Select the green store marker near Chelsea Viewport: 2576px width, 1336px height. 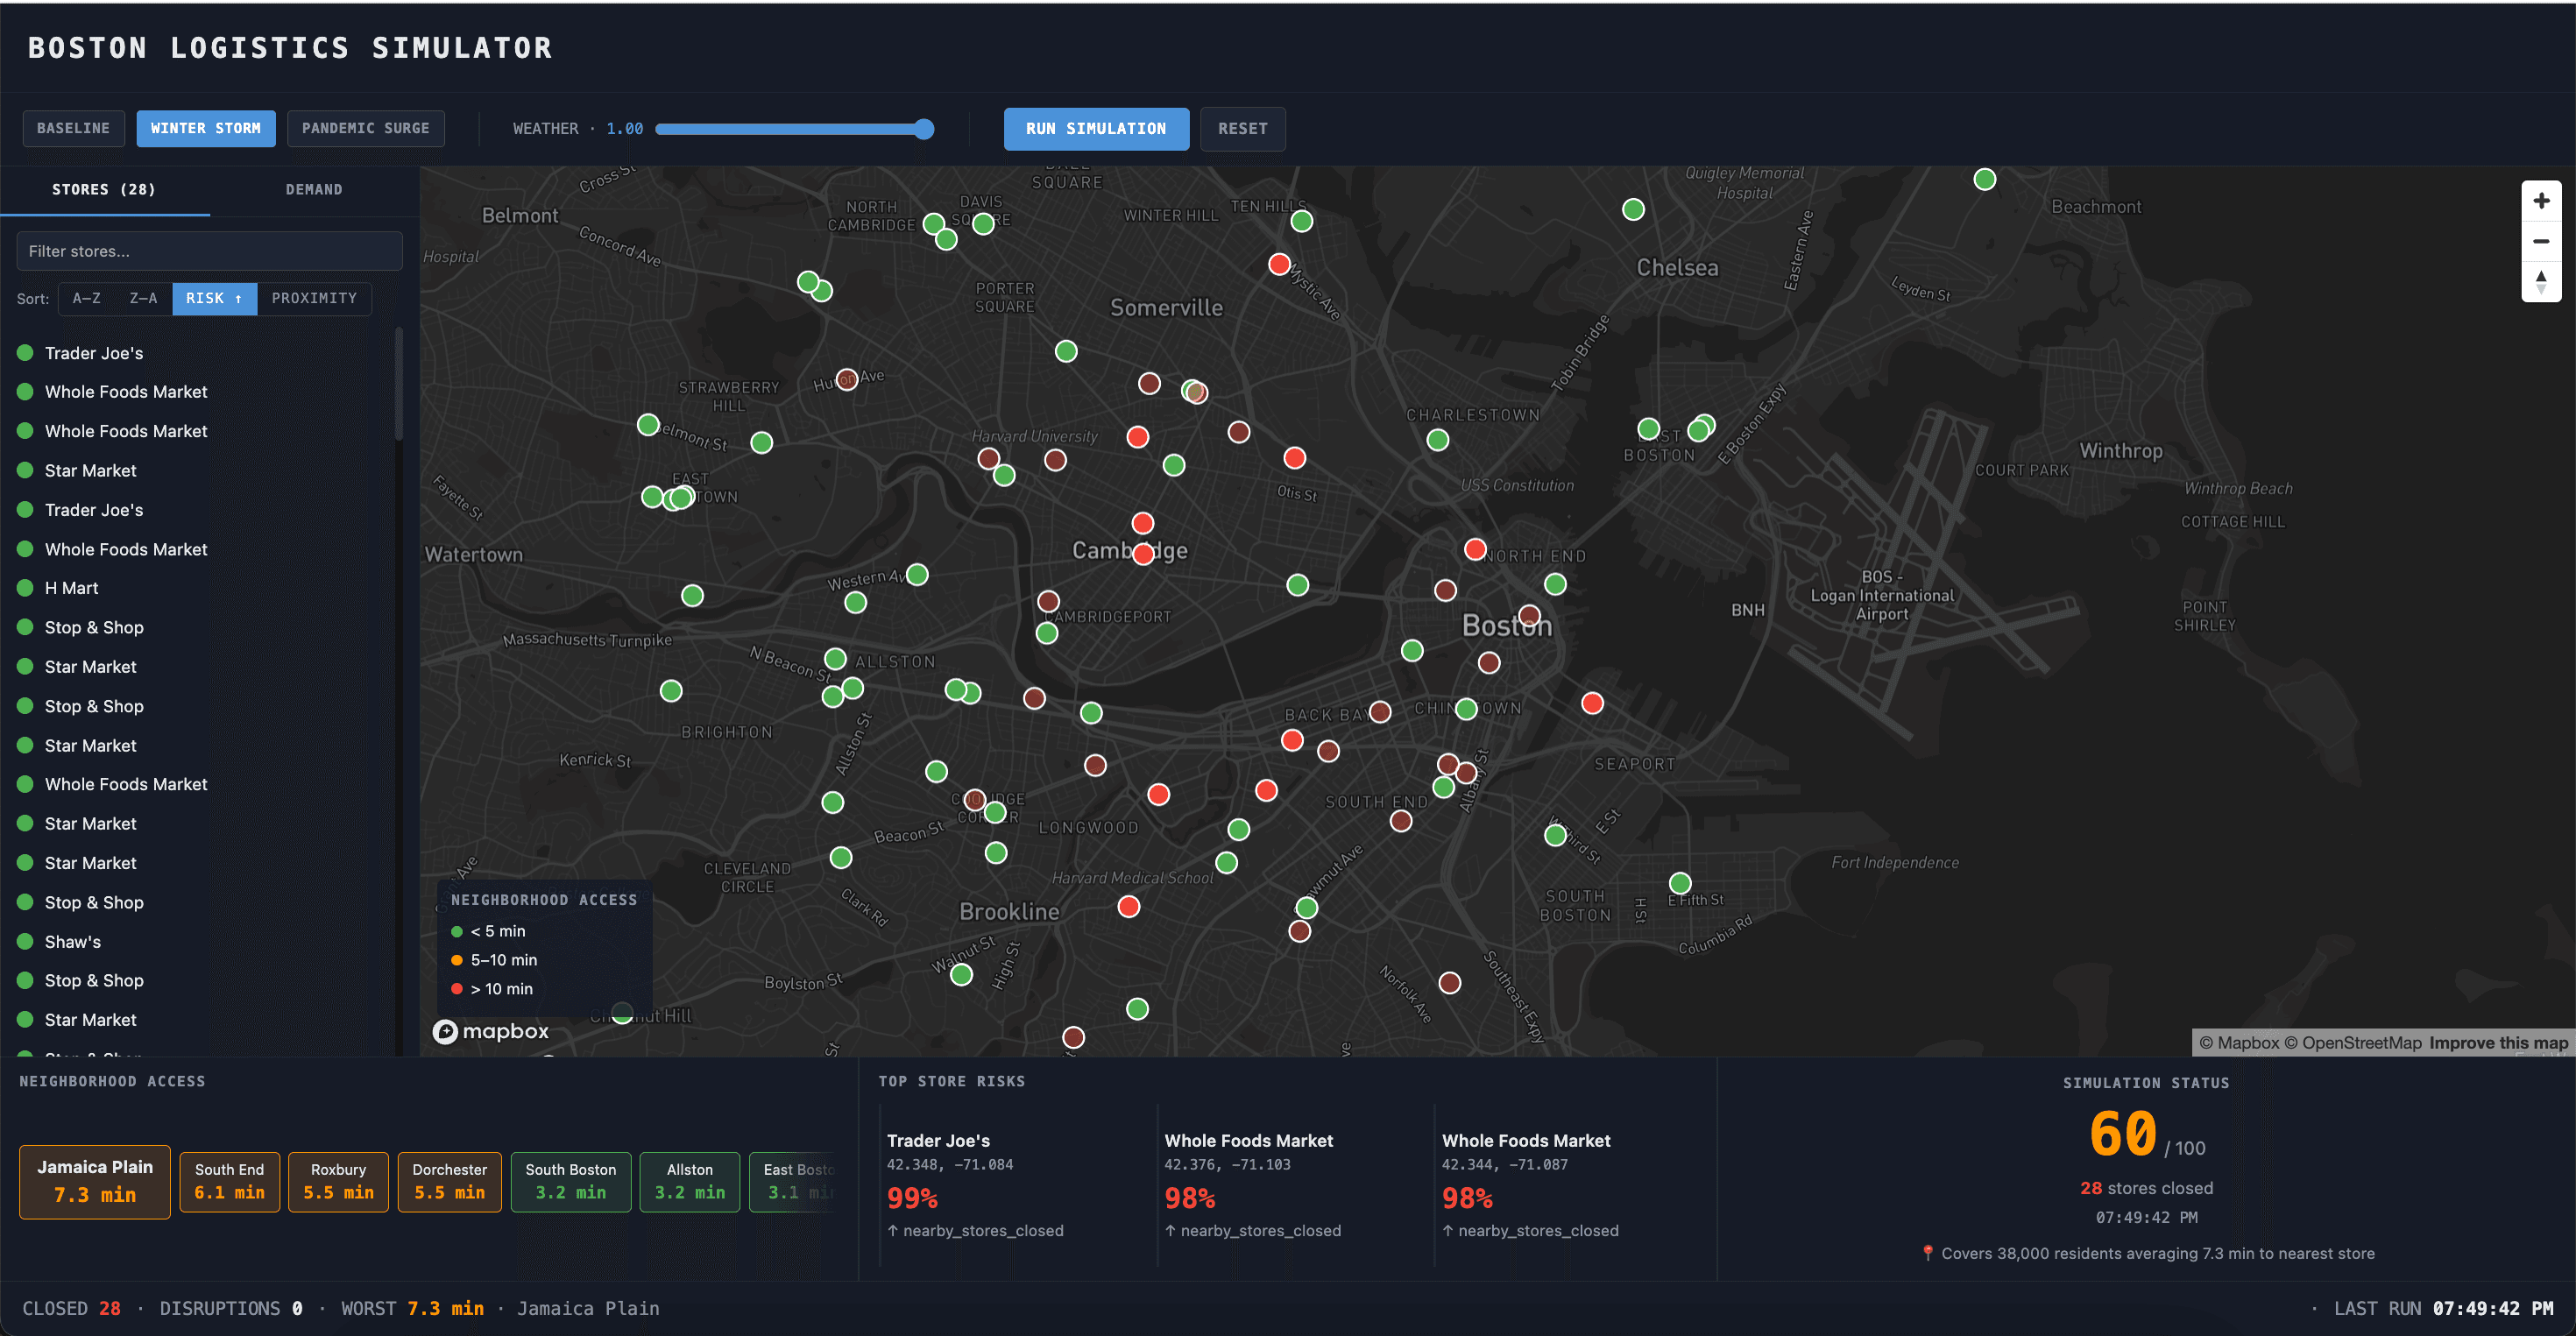1632,210
